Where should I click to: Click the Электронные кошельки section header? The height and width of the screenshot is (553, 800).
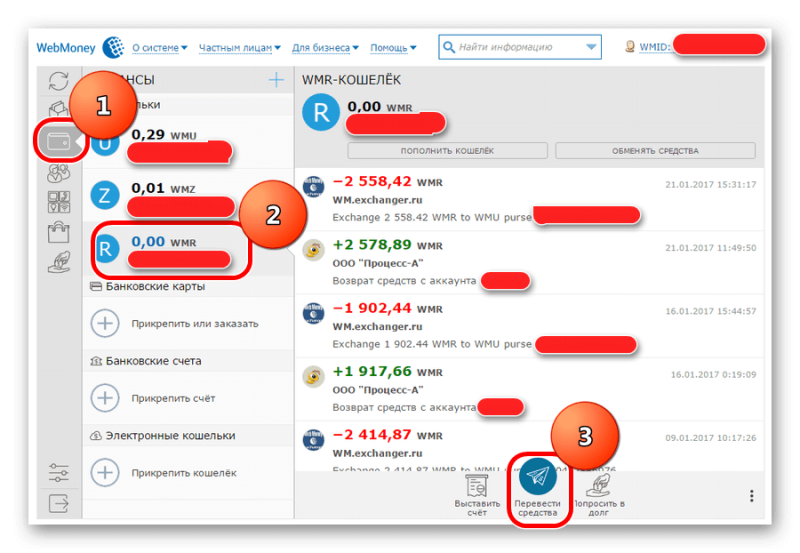tap(188, 436)
